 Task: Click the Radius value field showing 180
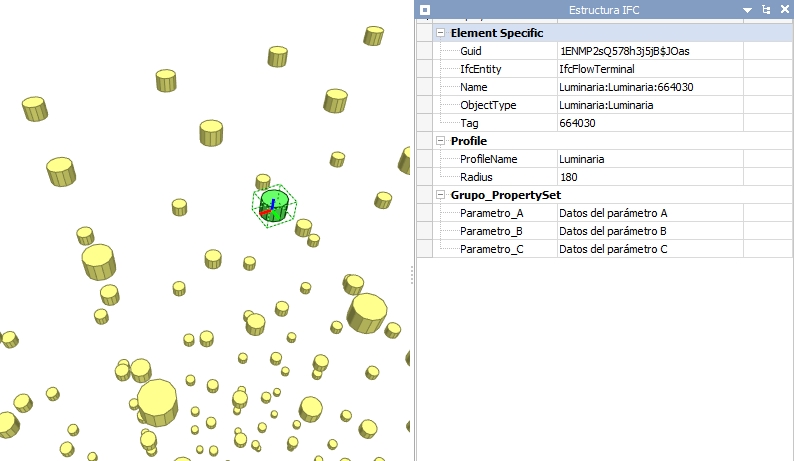click(568, 177)
